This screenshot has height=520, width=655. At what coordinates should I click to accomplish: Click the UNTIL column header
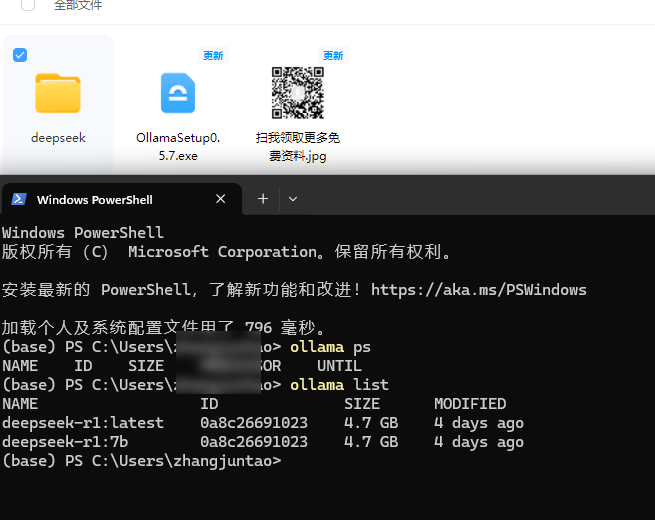coord(339,366)
